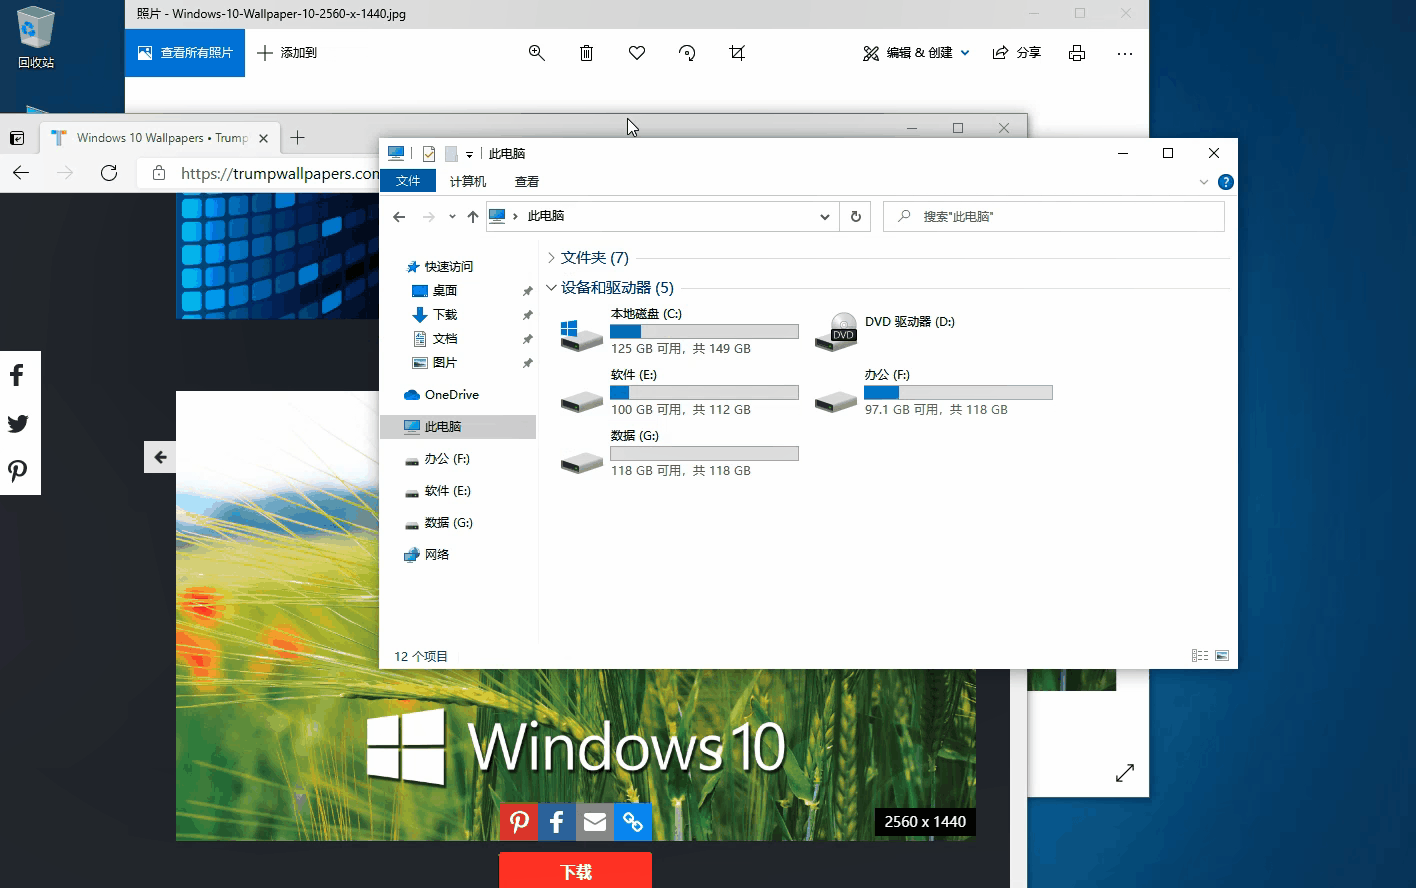Click the Add to button in Photos
1416x888 pixels.
[x=287, y=53]
